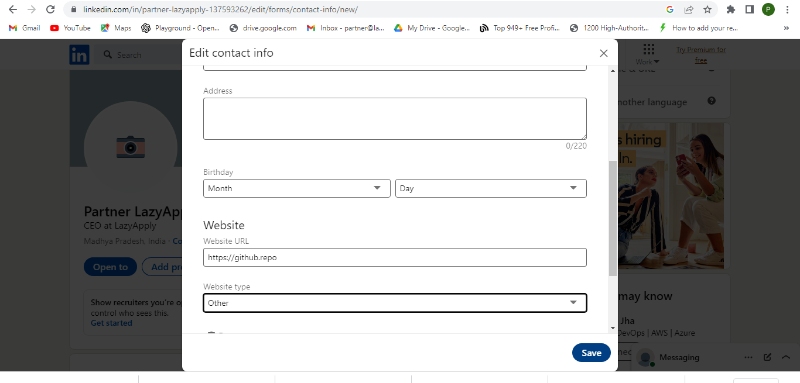
Task: Open Maps bookmark
Action: coord(116,28)
